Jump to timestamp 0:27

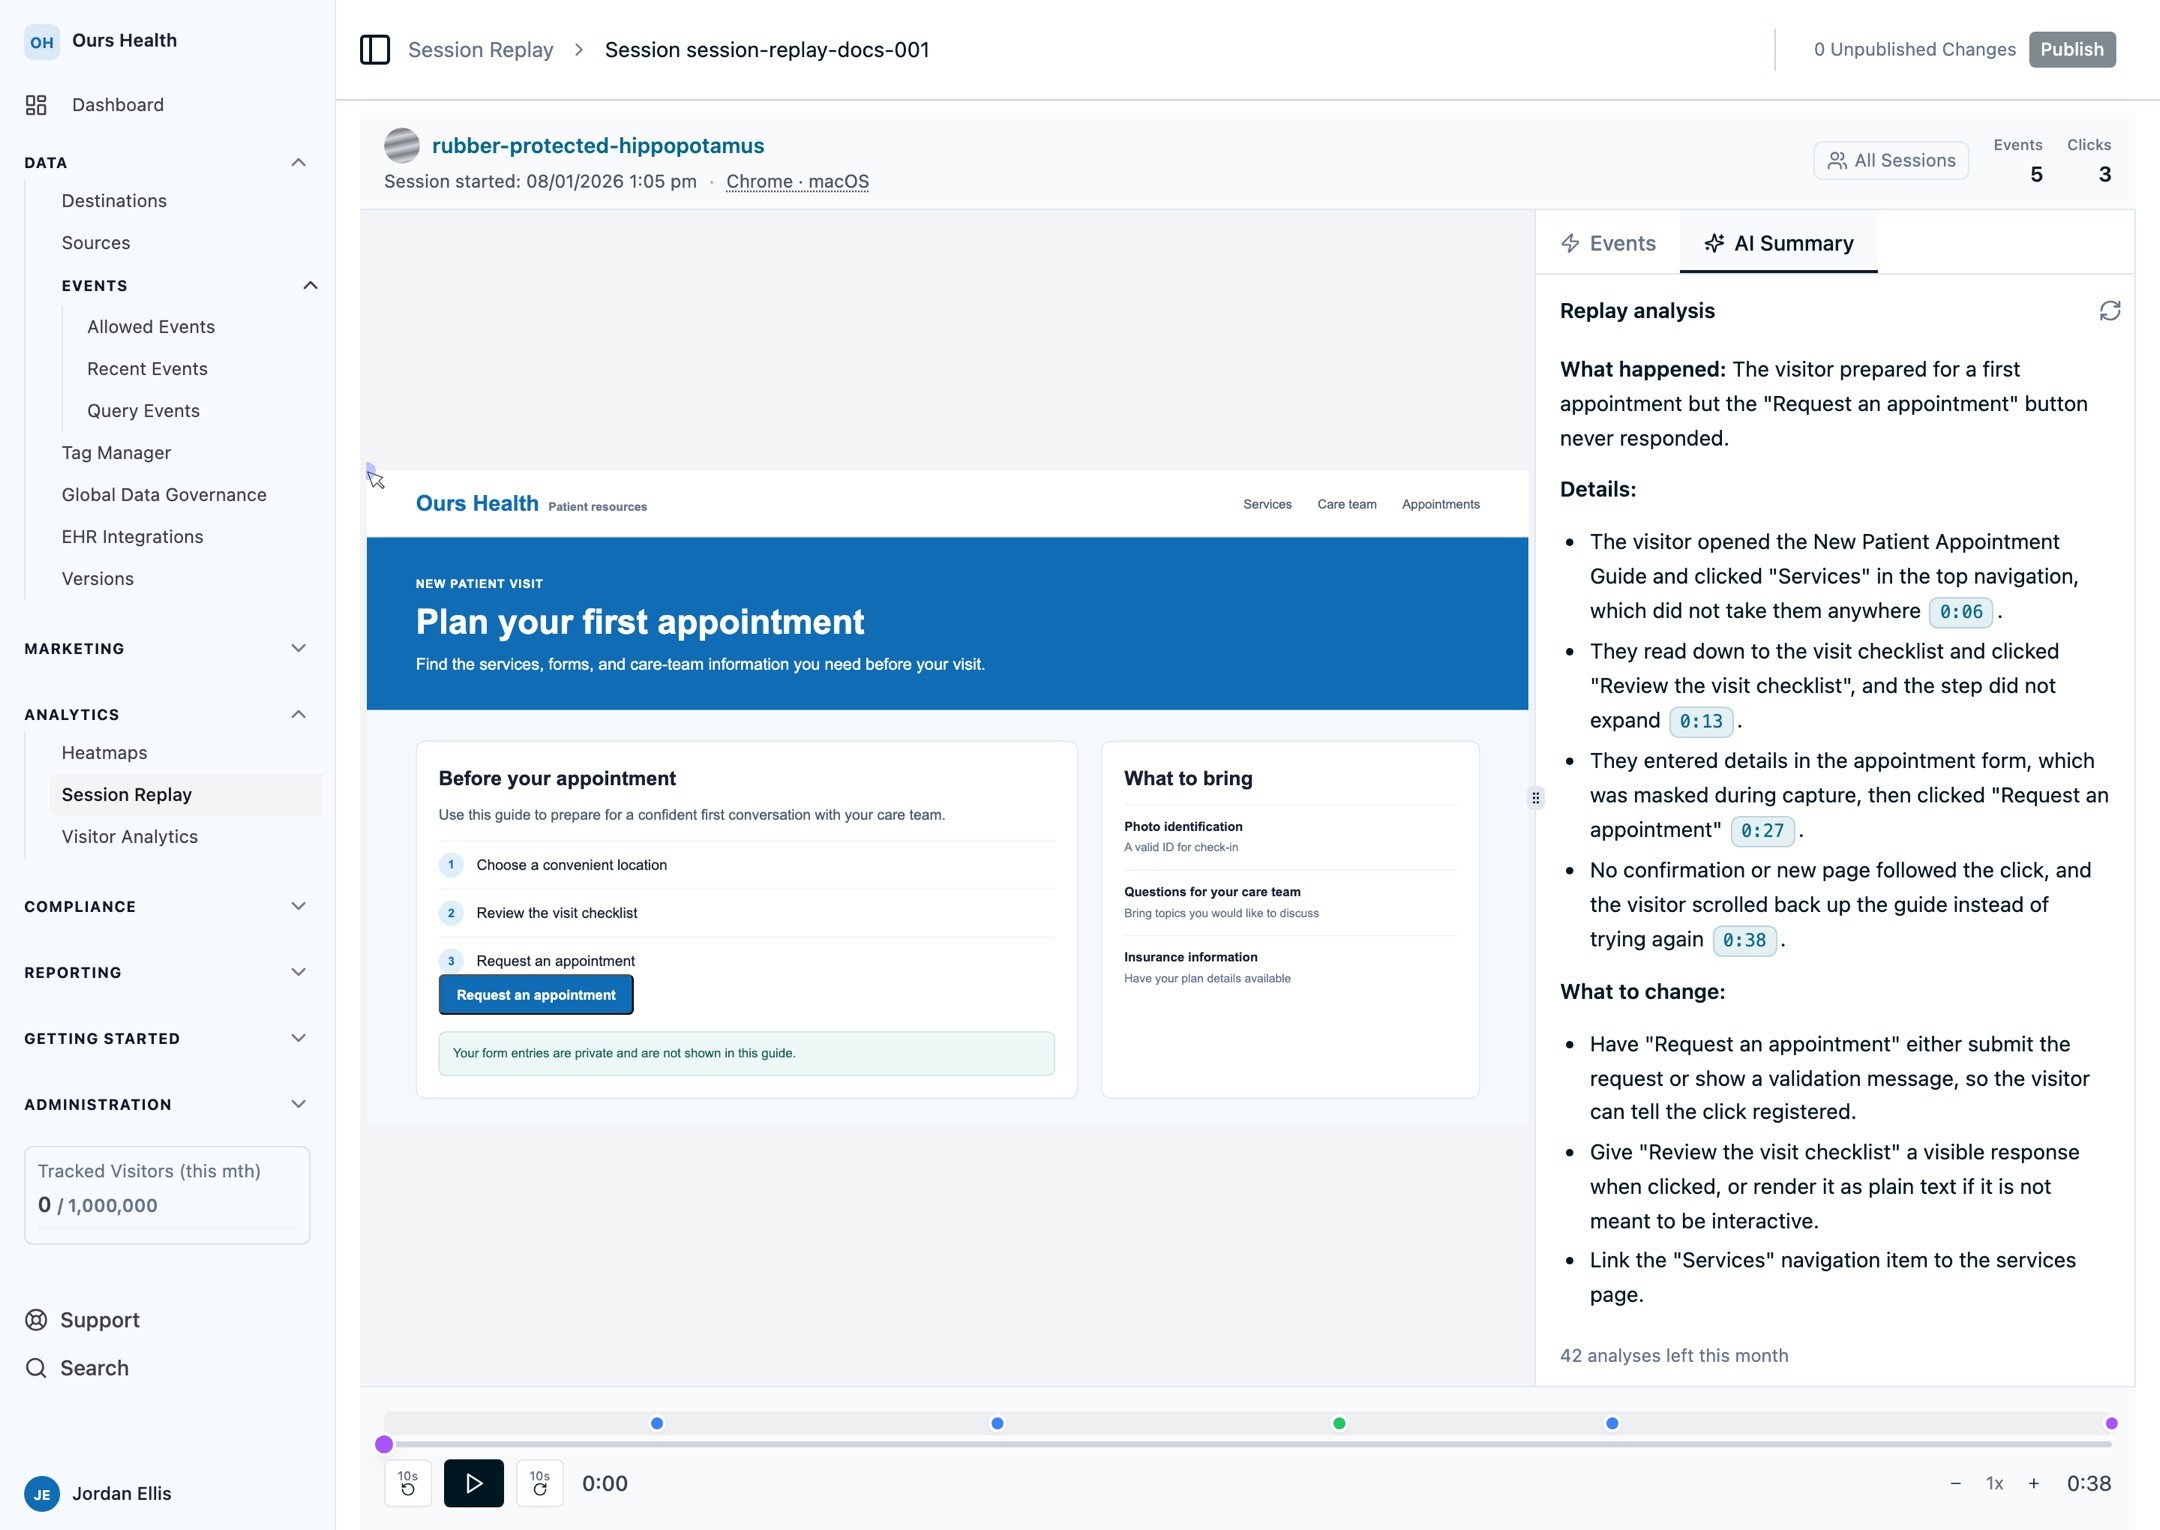[1762, 831]
